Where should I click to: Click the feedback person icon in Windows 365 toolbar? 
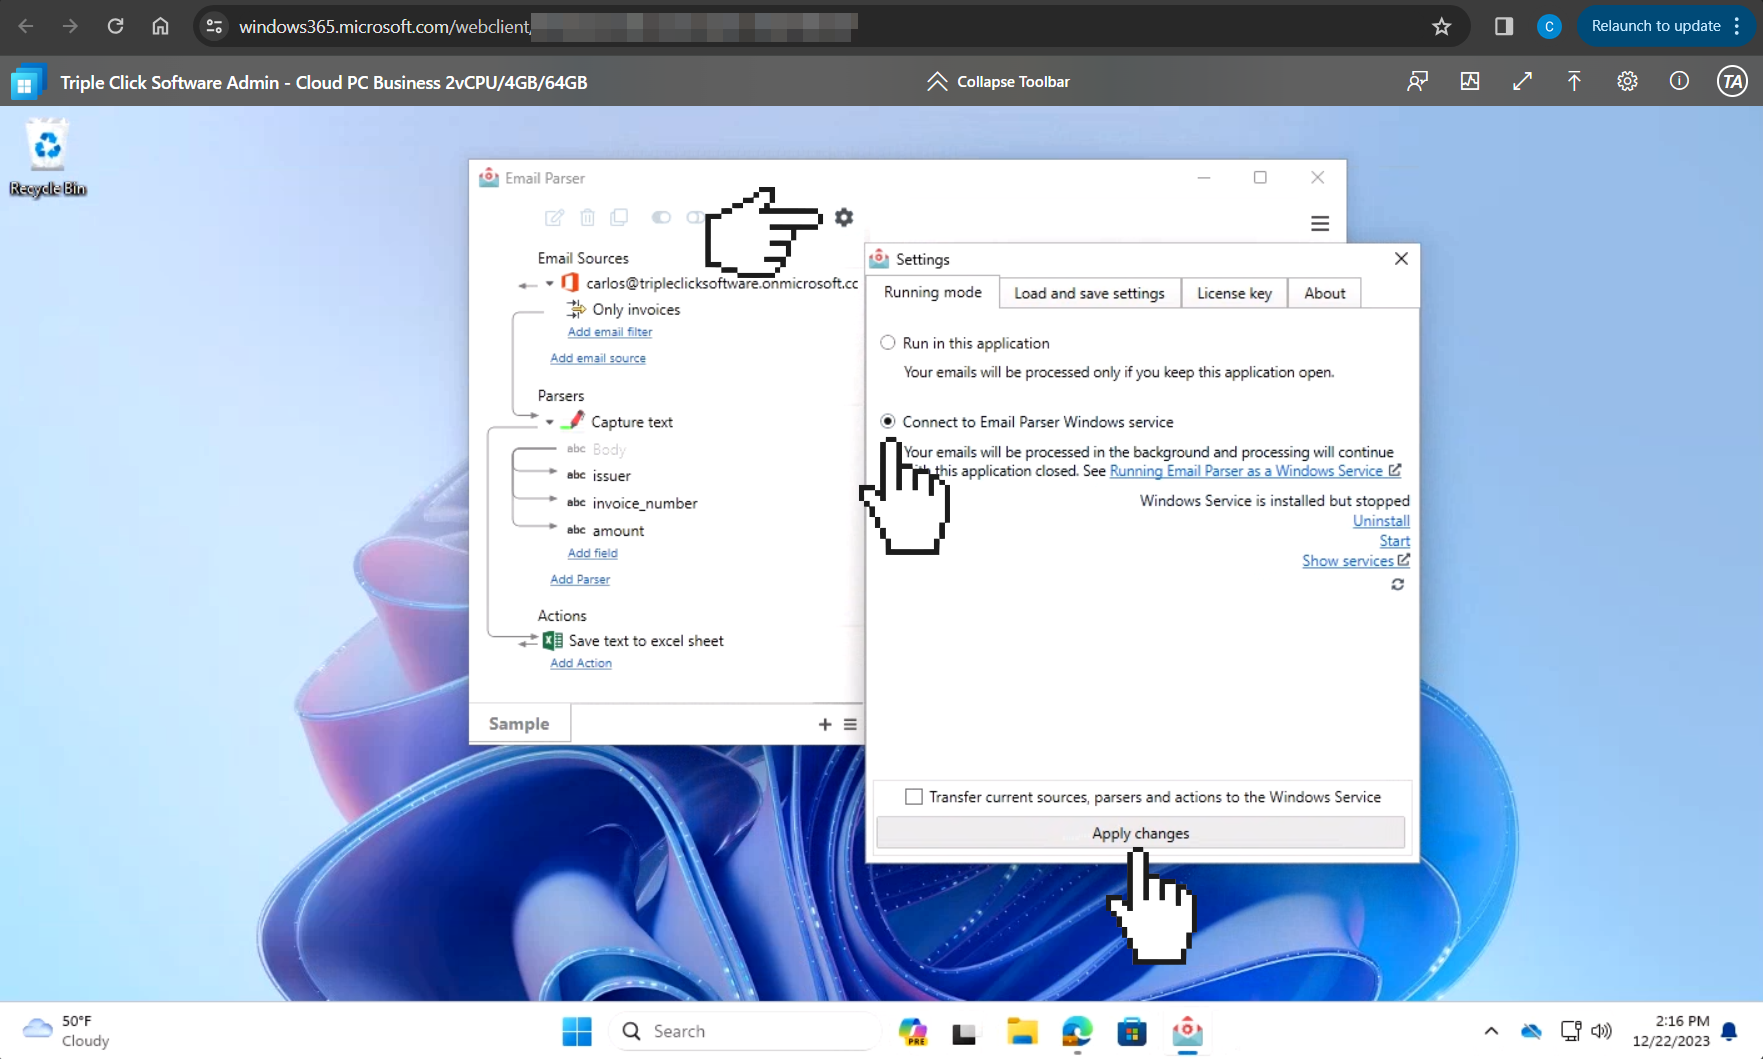click(1417, 82)
